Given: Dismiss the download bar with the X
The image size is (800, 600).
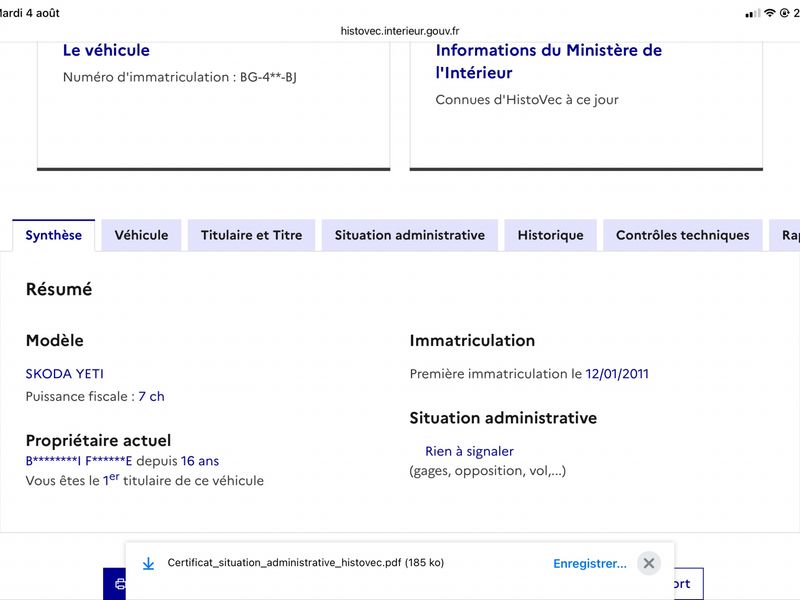Looking at the screenshot, I should (649, 563).
